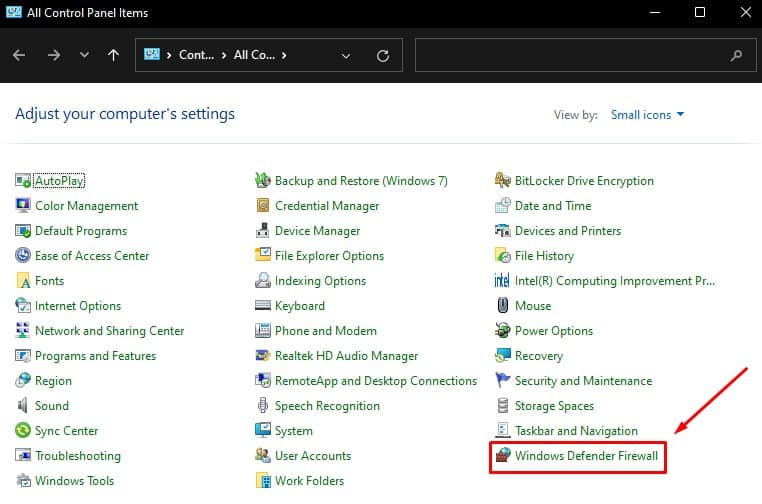Minimize the Control Panel window
The image size is (762, 504).
pos(655,12)
